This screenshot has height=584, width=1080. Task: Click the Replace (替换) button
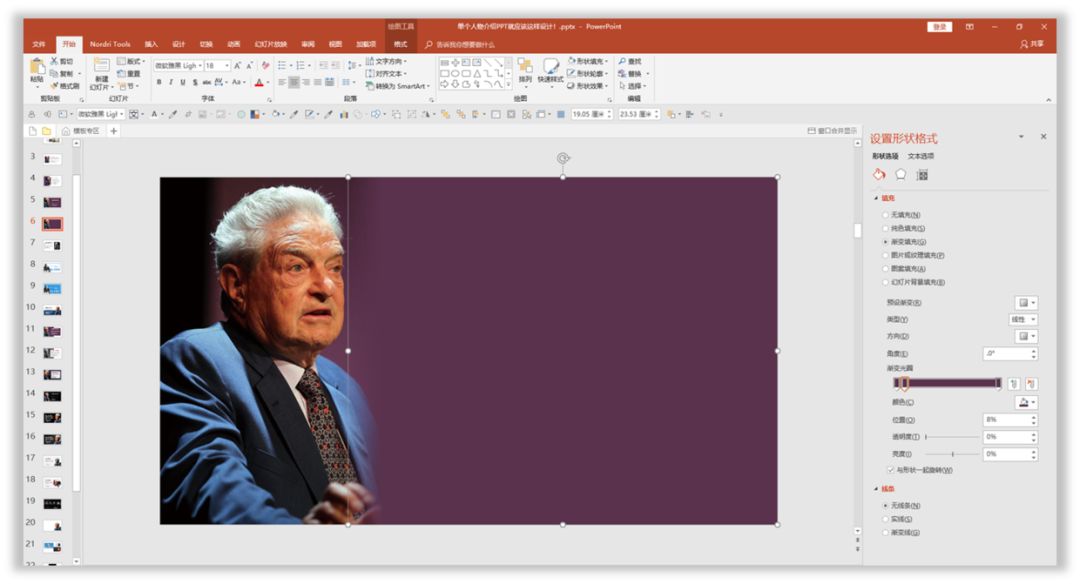(x=632, y=74)
